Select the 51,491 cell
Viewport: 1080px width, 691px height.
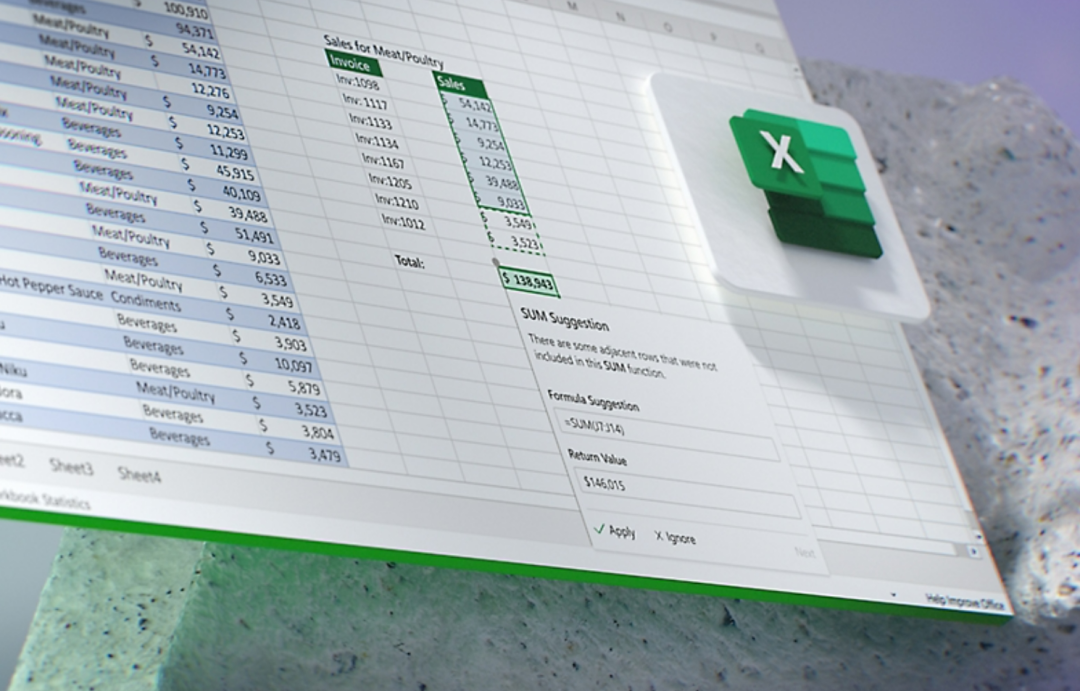[253, 236]
